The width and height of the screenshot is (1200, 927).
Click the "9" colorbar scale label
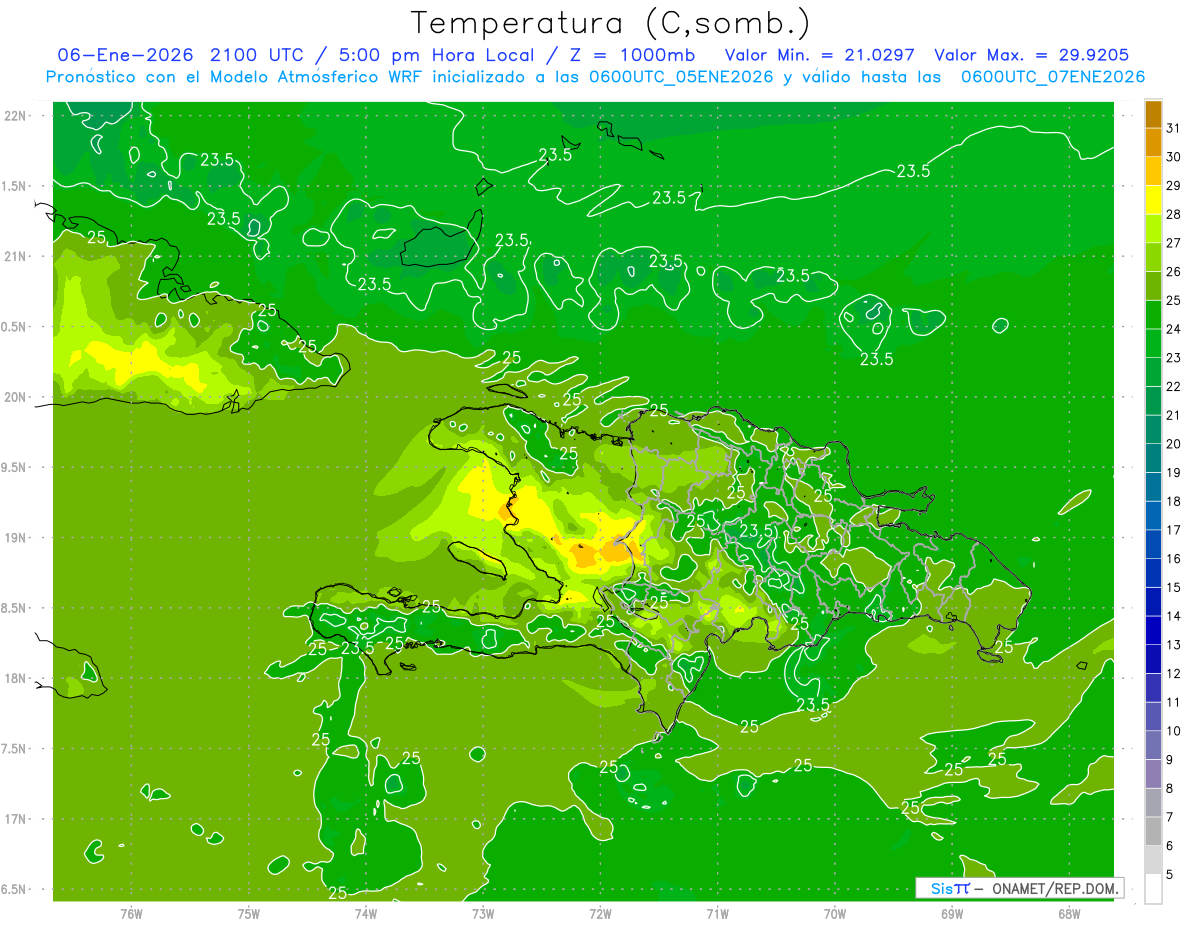tap(1170, 760)
